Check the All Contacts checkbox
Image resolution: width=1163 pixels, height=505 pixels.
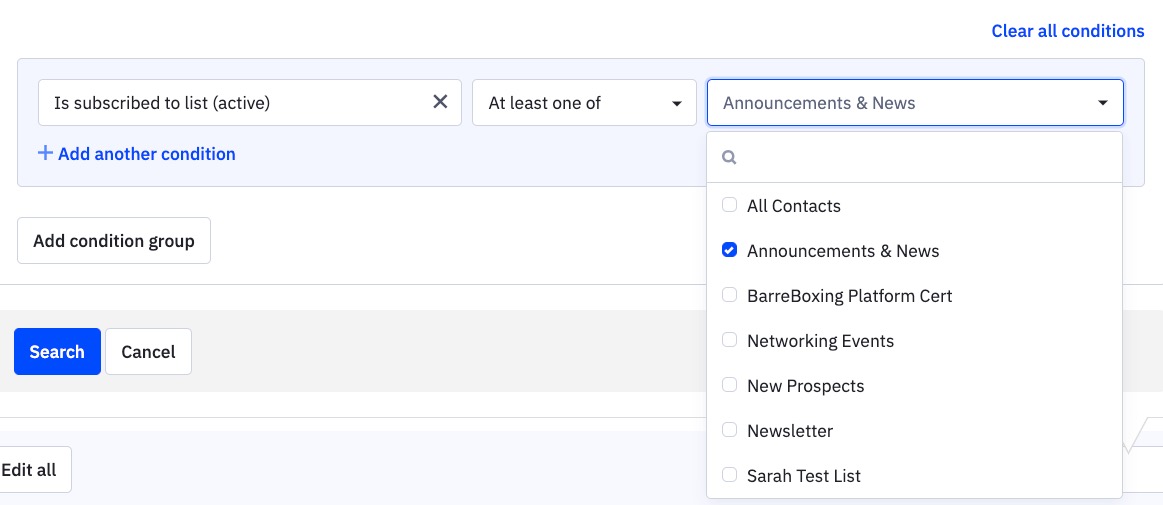(x=729, y=205)
